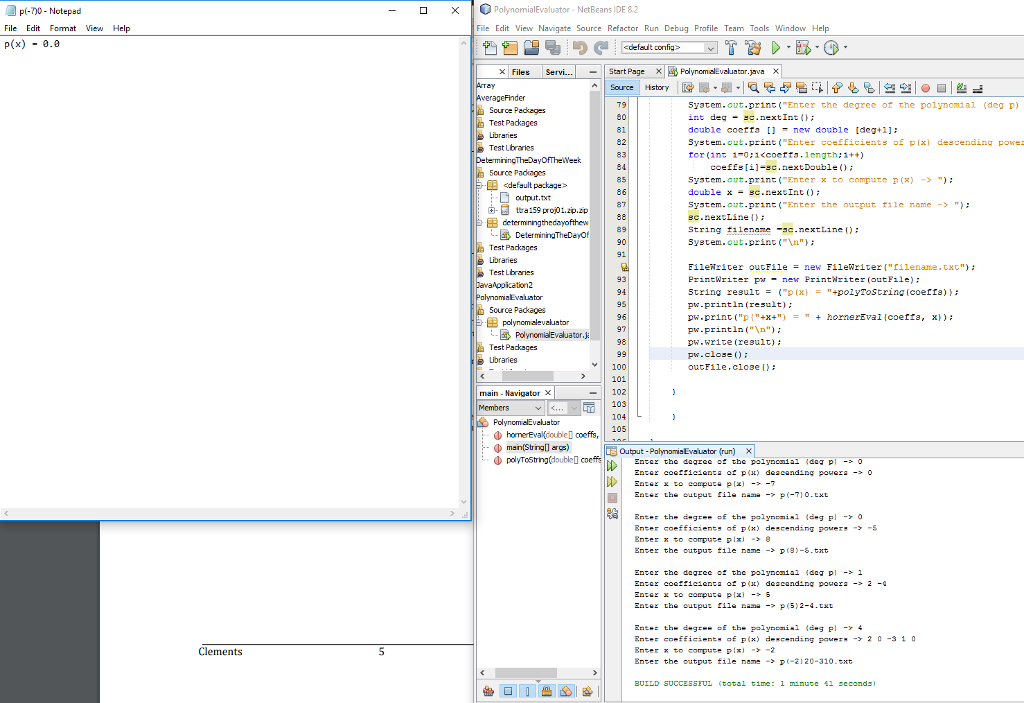1024x703 pixels.
Task: Open the Find Selection magnifier in editor toolbar
Action: 755,87
